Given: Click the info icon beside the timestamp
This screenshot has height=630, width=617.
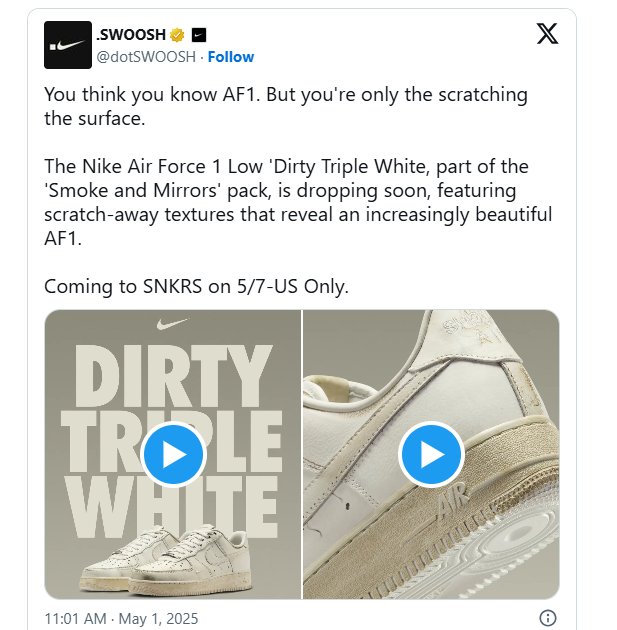Looking at the screenshot, I should (x=548, y=617).
